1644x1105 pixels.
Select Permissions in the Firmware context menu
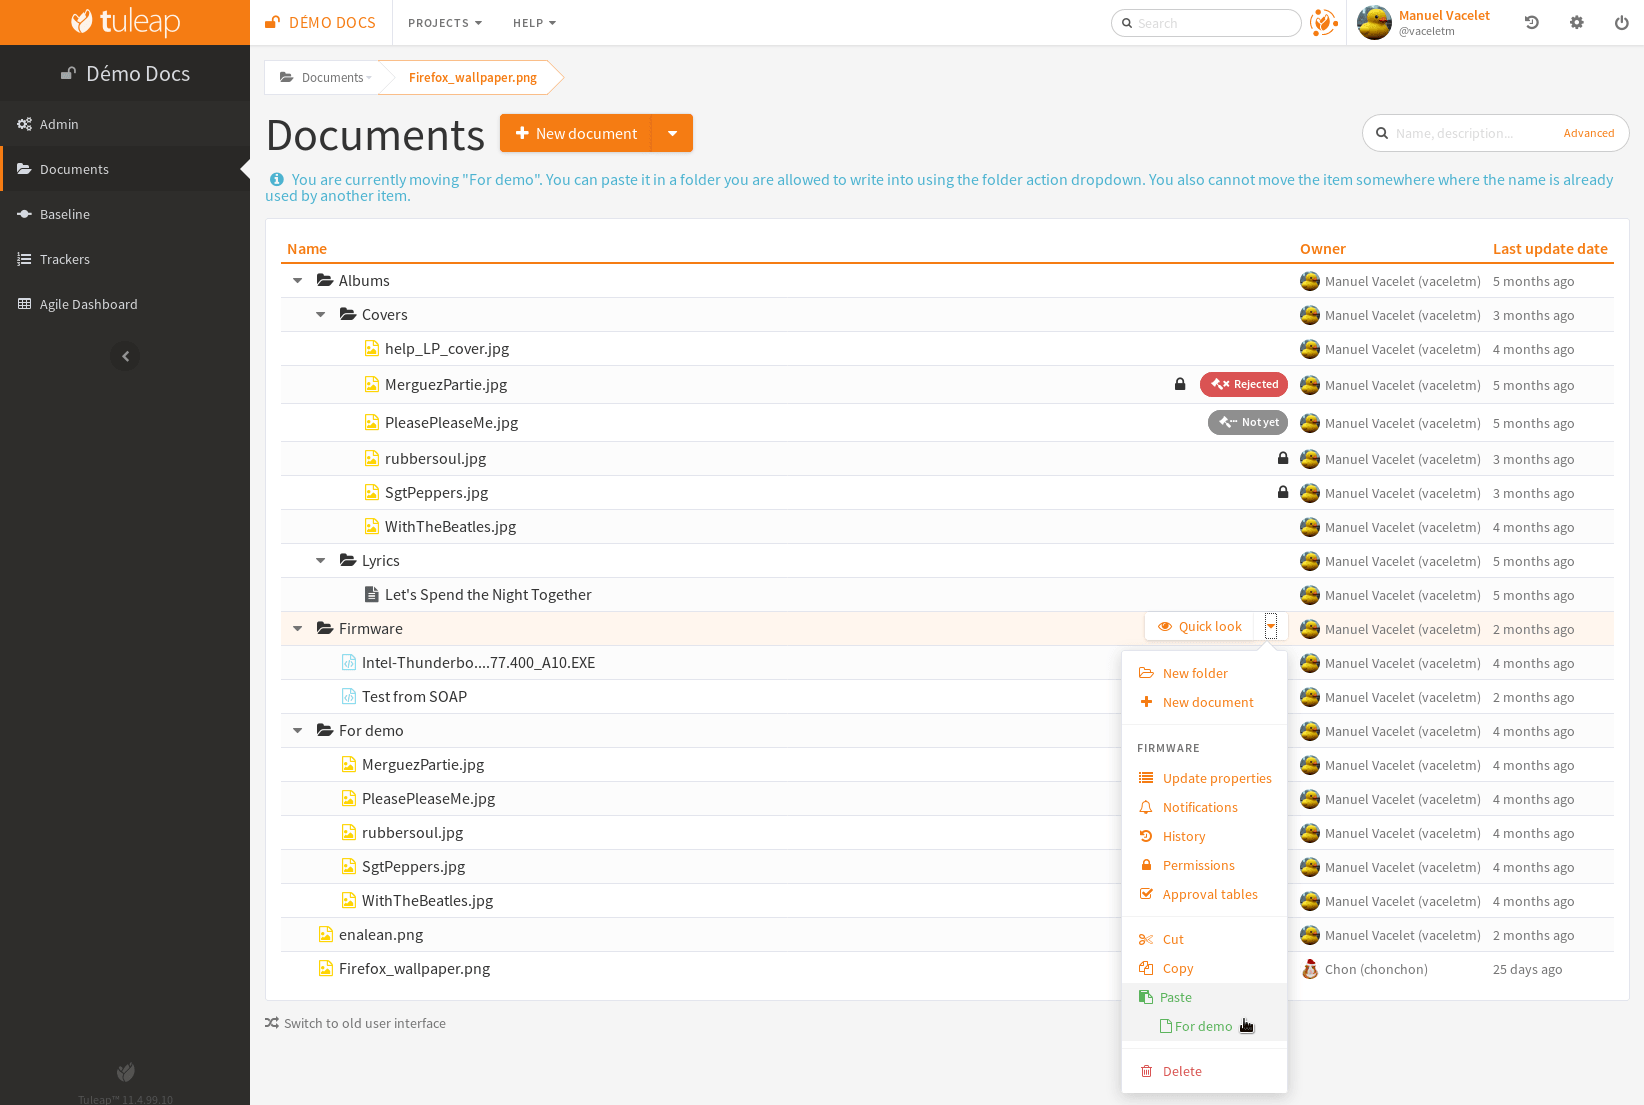[x=1200, y=865]
